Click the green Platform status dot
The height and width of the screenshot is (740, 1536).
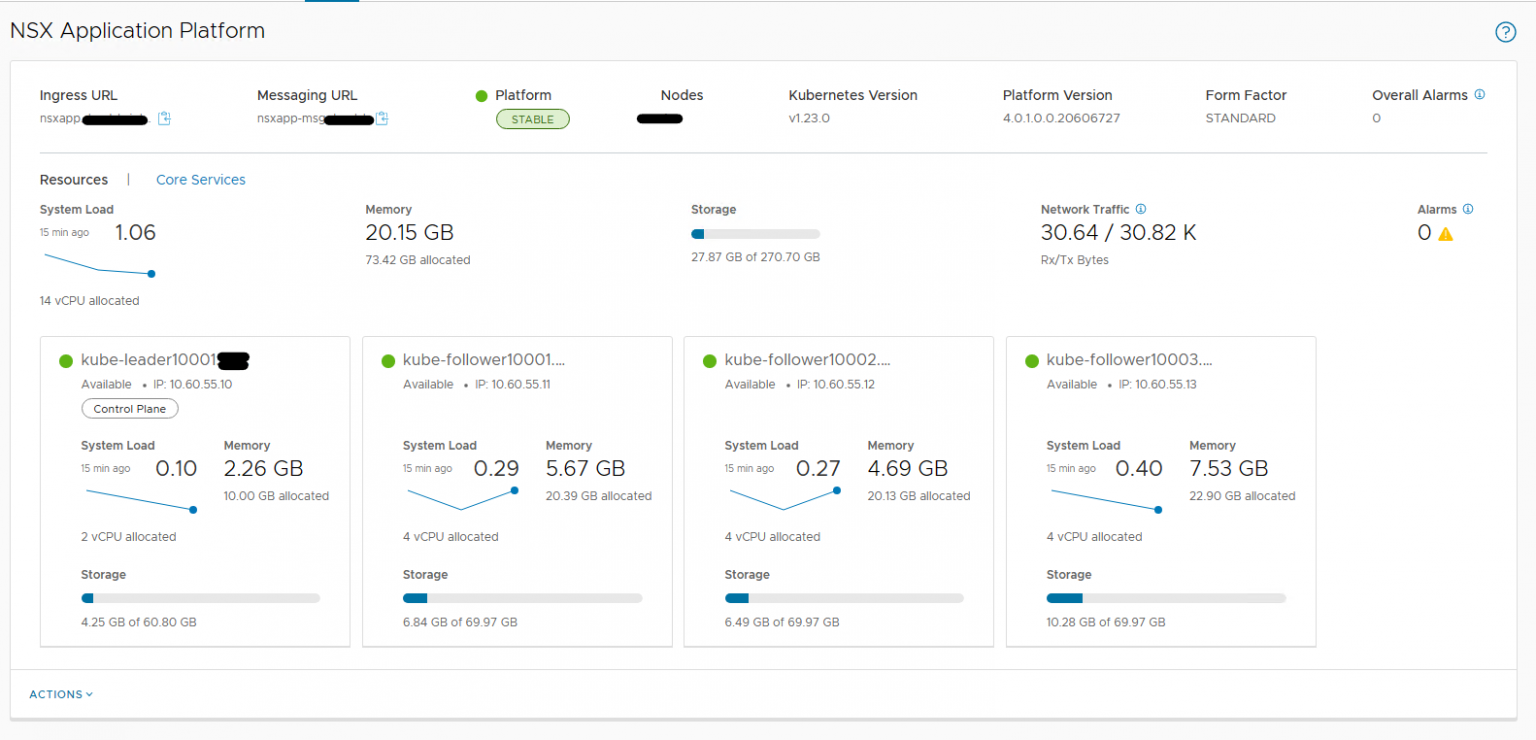[481, 95]
